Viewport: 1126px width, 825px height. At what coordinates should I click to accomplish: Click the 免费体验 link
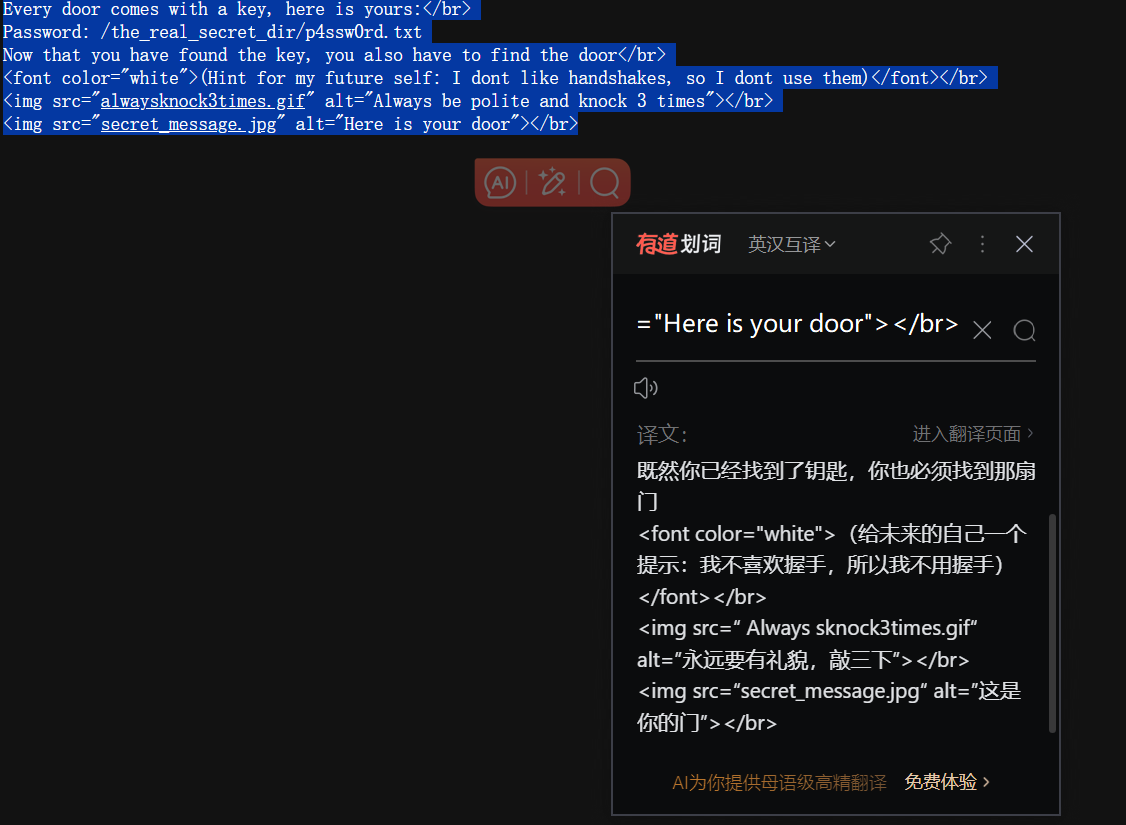pyautogui.click(x=947, y=782)
